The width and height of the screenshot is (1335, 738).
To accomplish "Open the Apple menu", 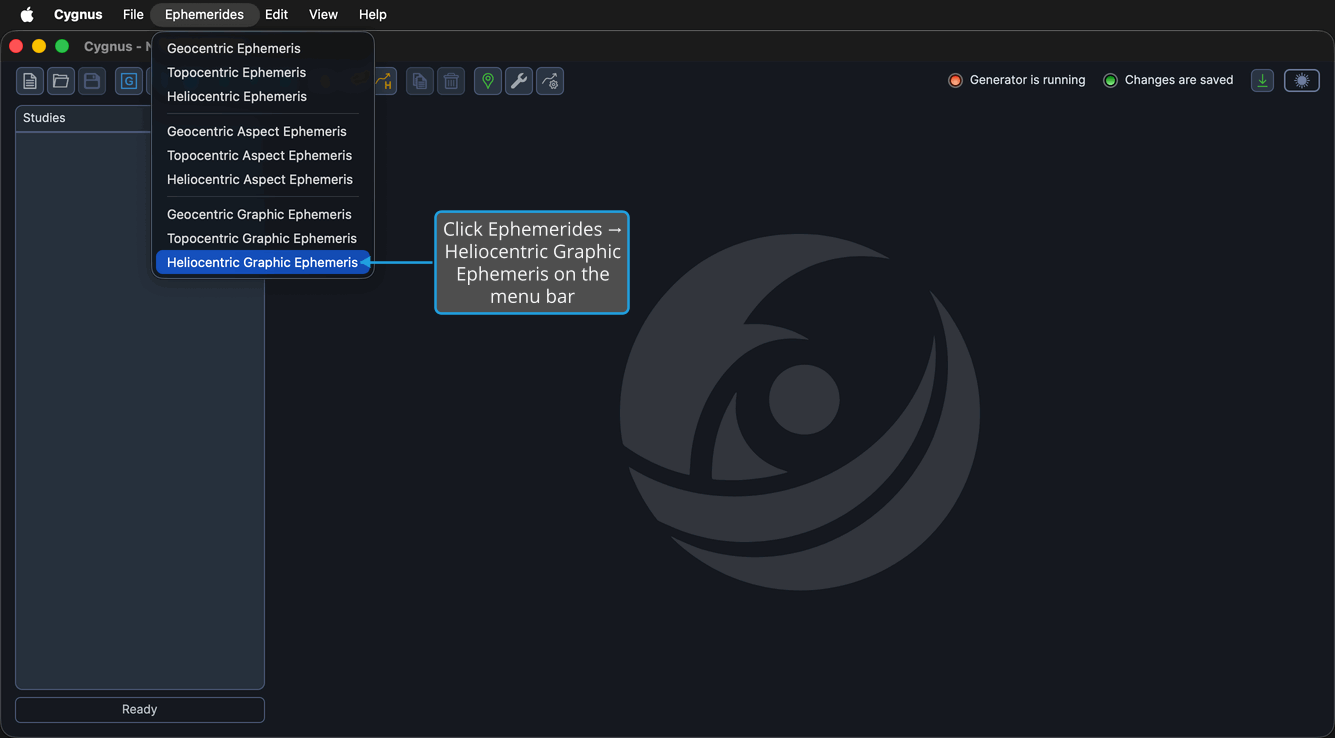I will (x=27, y=15).
